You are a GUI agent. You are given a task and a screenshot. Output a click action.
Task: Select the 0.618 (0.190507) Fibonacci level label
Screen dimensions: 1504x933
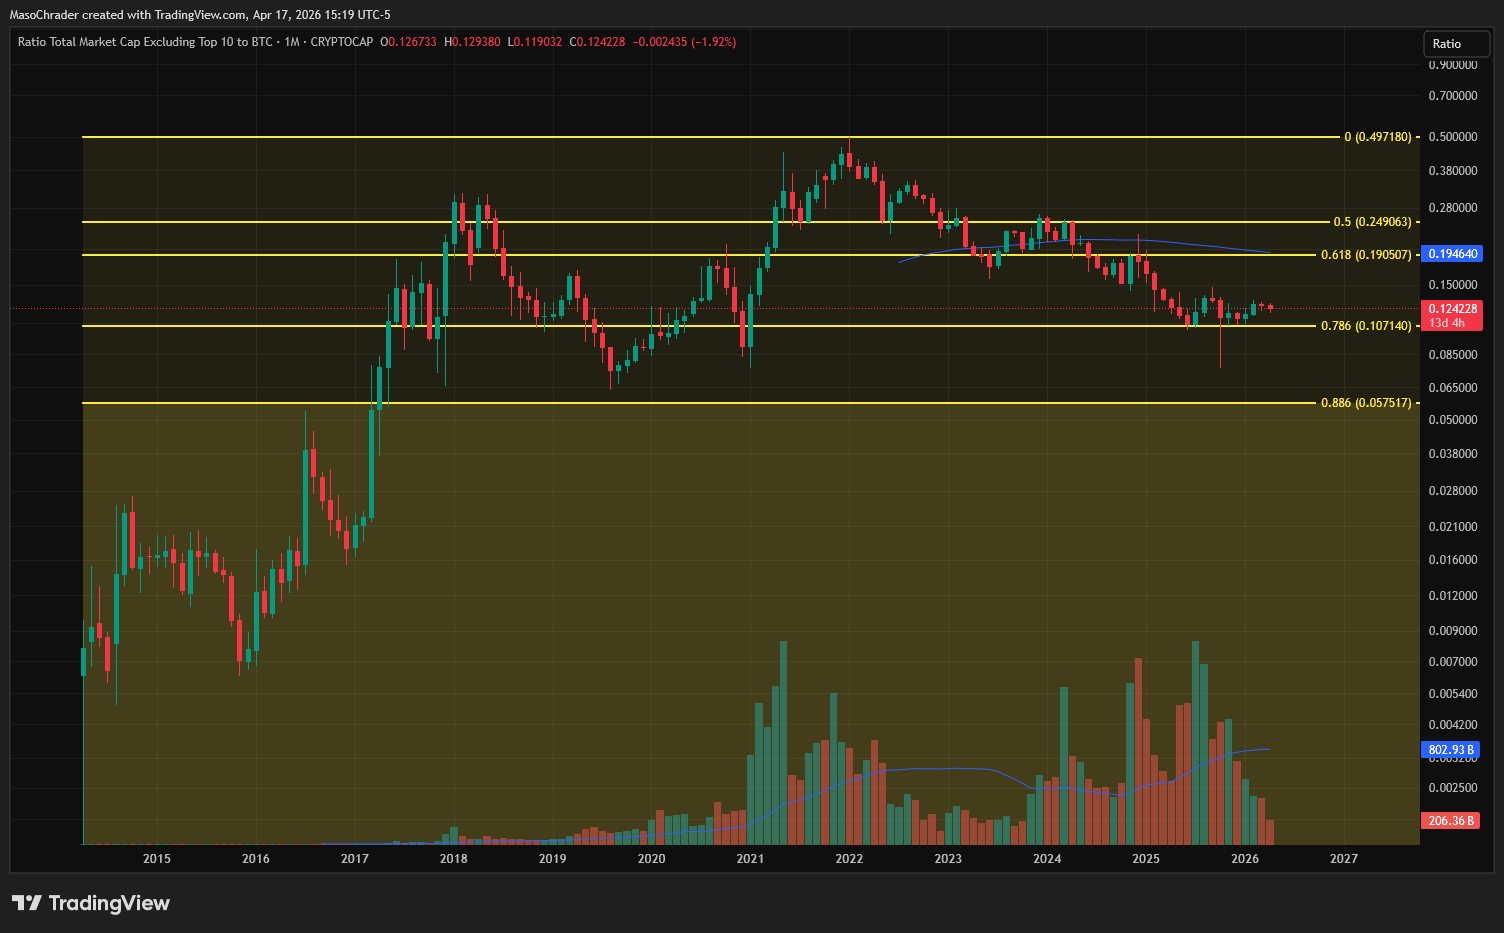click(1367, 255)
